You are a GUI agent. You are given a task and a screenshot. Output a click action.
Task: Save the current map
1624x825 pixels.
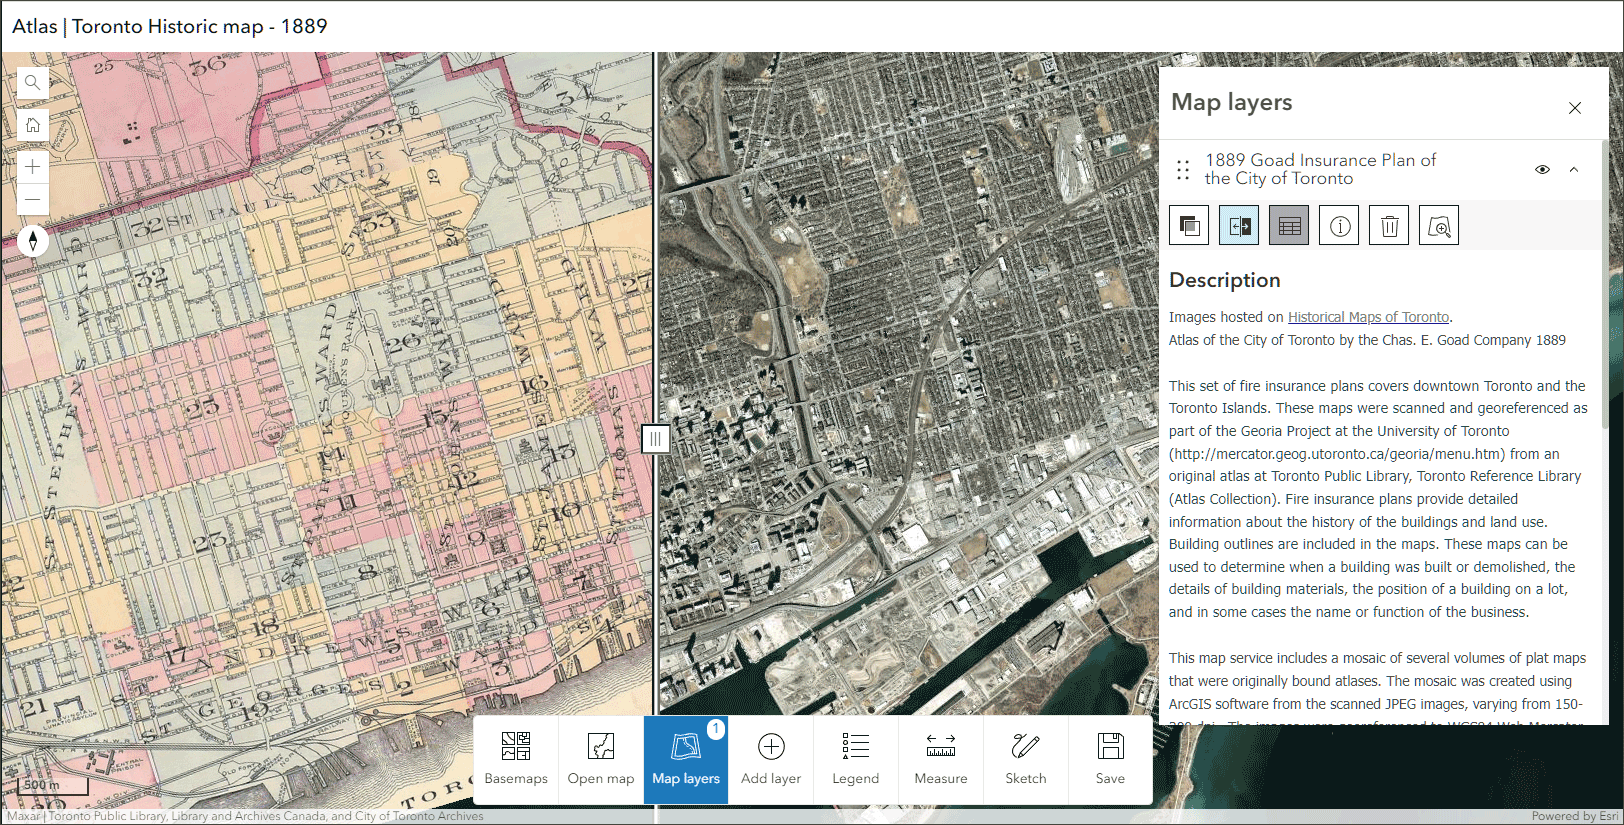click(1110, 759)
